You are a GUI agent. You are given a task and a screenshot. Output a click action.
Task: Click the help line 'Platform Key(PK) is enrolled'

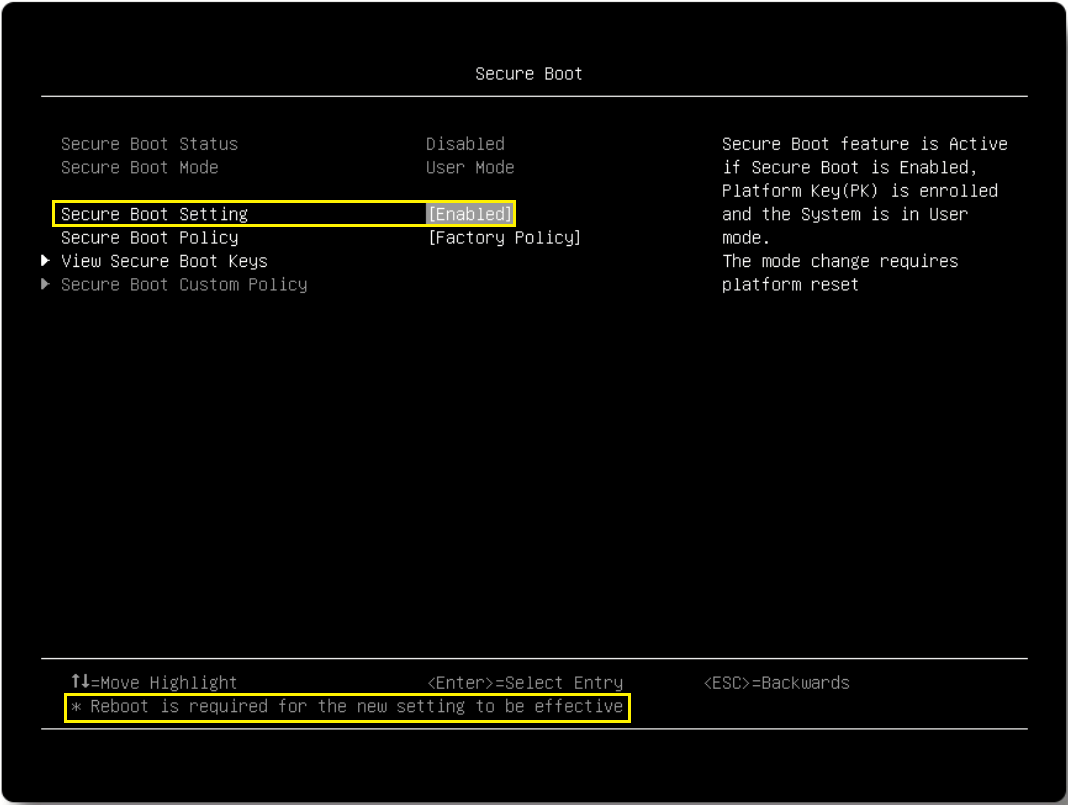(x=860, y=191)
